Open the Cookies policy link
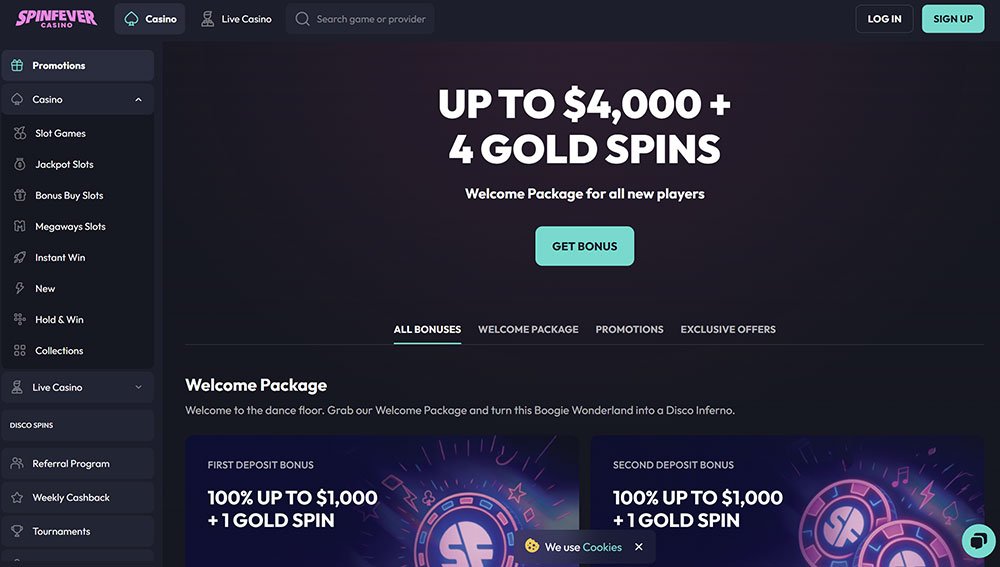 click(x=602, y=547)
